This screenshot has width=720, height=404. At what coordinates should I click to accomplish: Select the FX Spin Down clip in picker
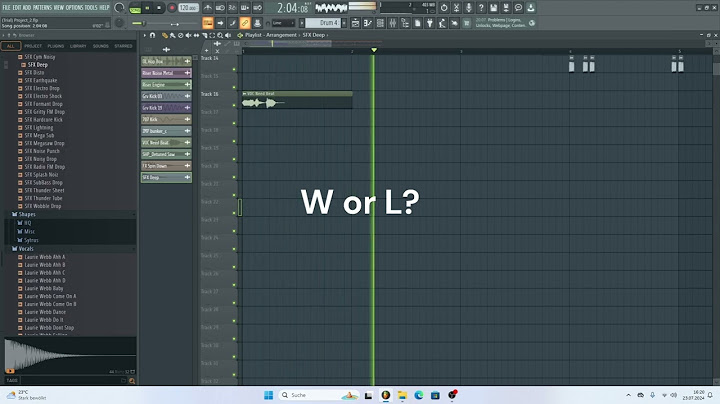pyautogui.click(x=166, y=166)
